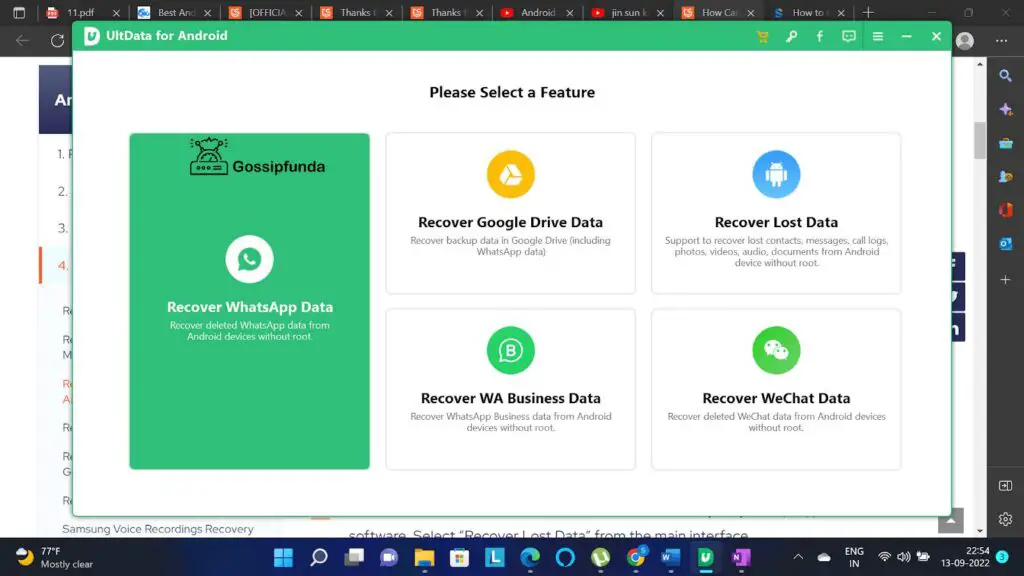The width and height of the screenshot is (1024, 576).
Task: Open browser settings and more menu
Action: click(1001, 40)
